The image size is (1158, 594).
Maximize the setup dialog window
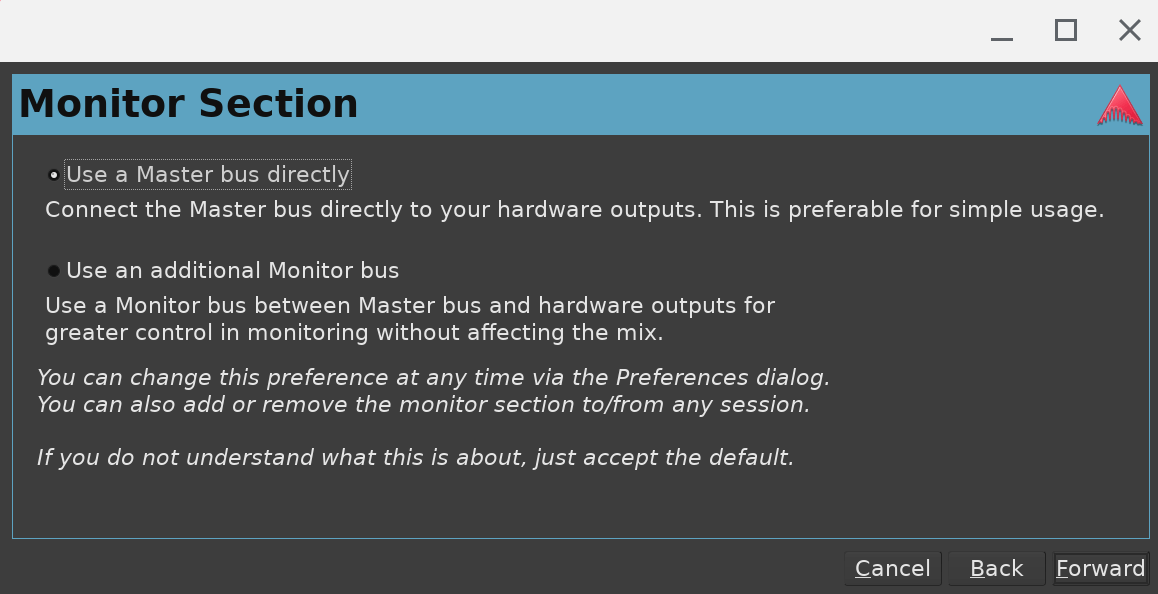coord(1066,30)
